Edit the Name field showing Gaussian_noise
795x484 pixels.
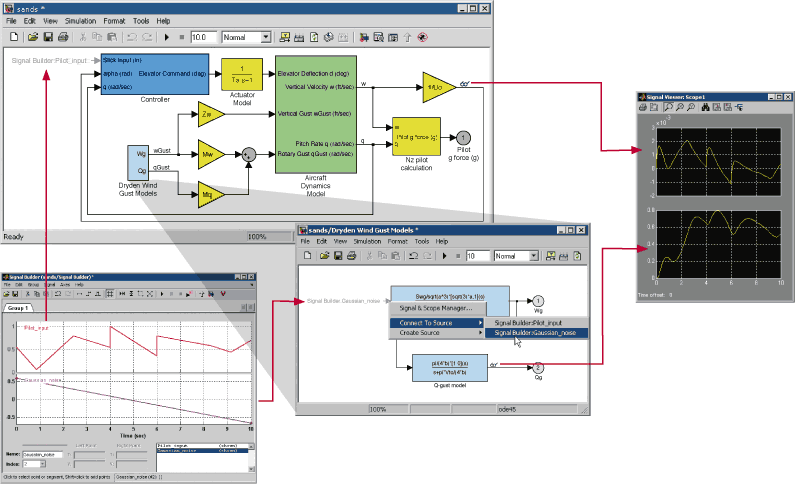click(43, 455)
